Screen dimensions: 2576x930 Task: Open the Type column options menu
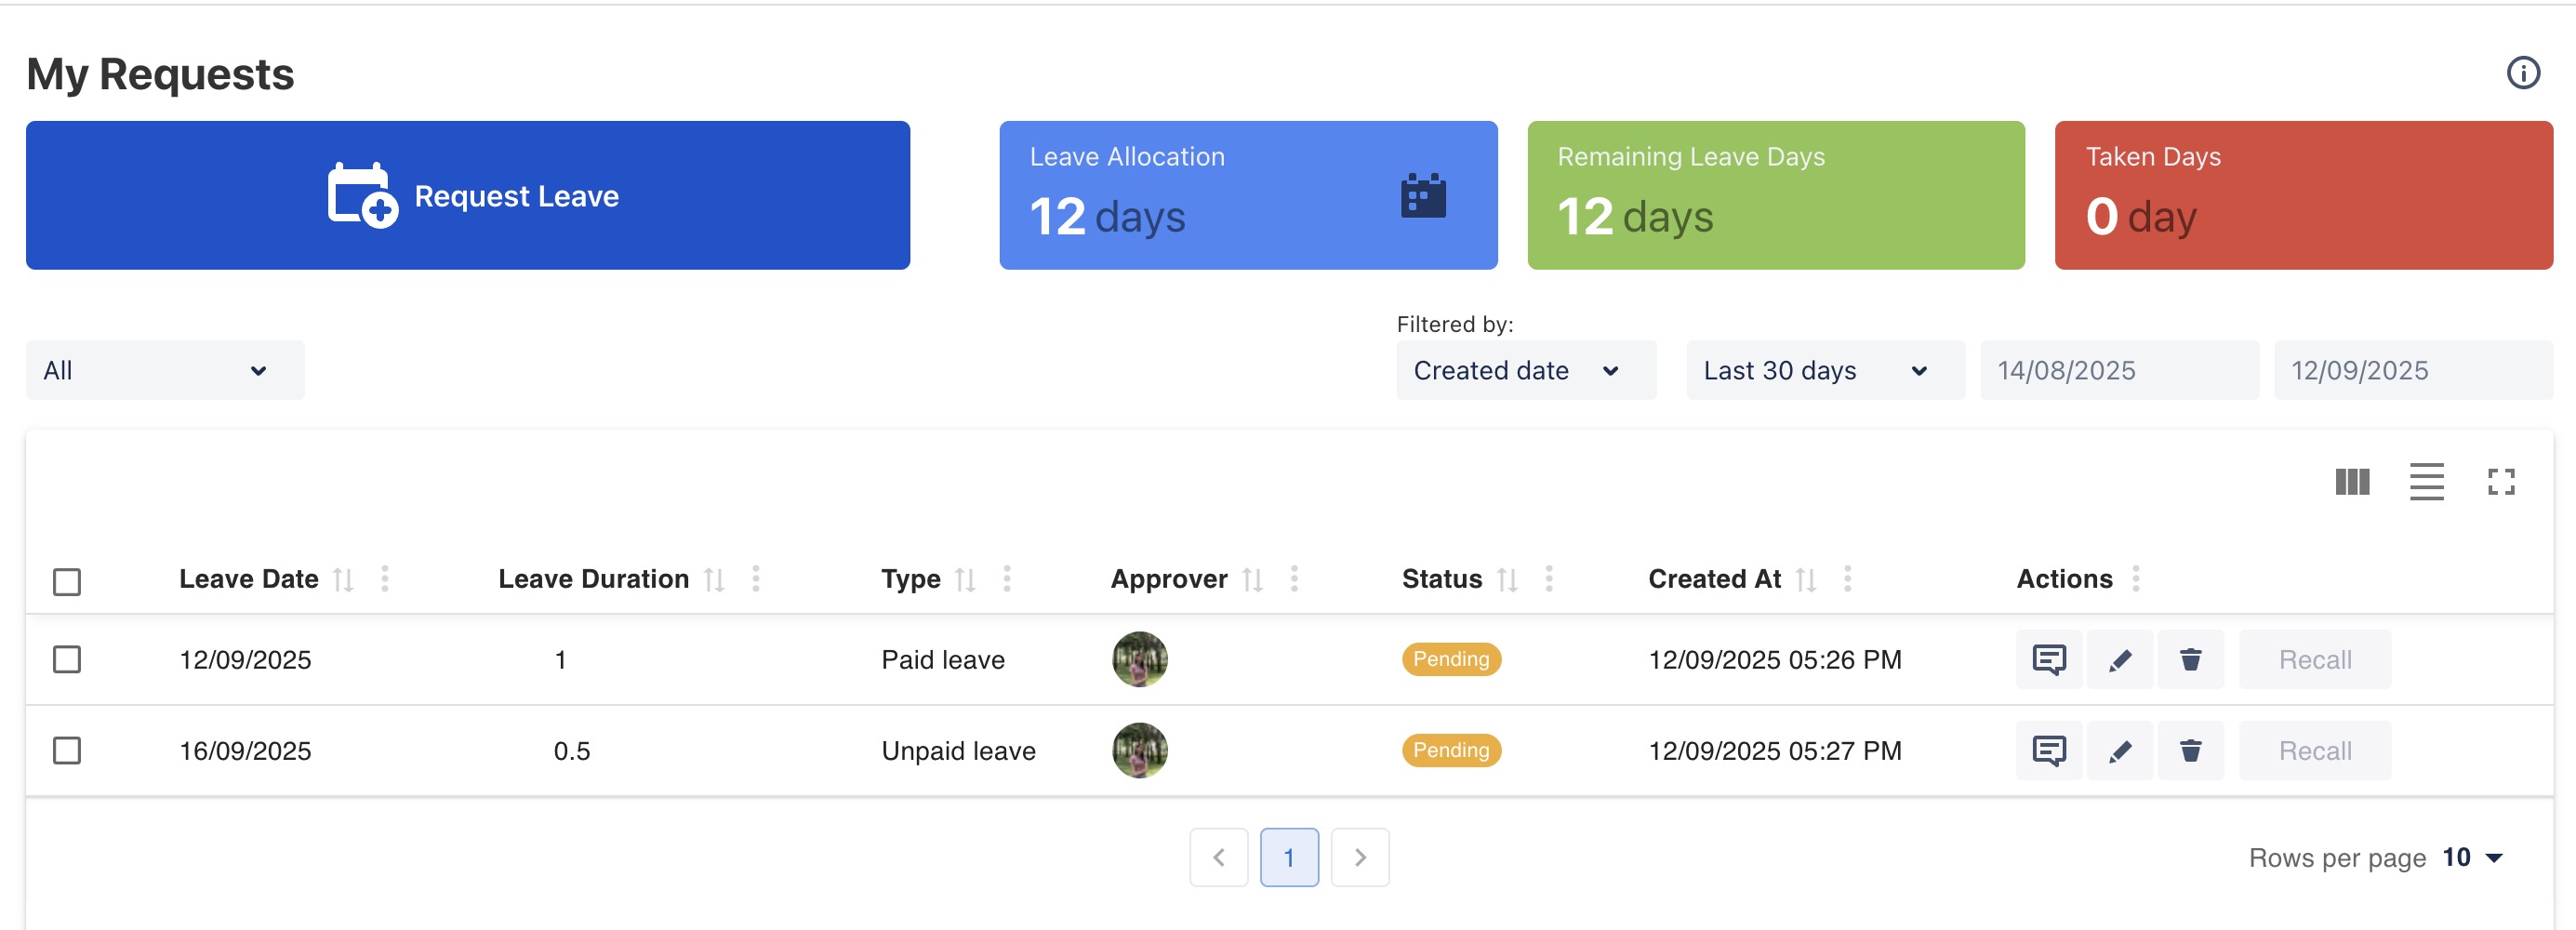1006,578
